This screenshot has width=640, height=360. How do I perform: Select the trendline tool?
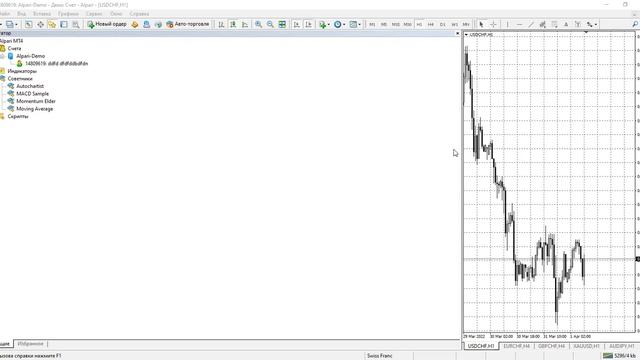pyautogui.click(x=531, y=24)
